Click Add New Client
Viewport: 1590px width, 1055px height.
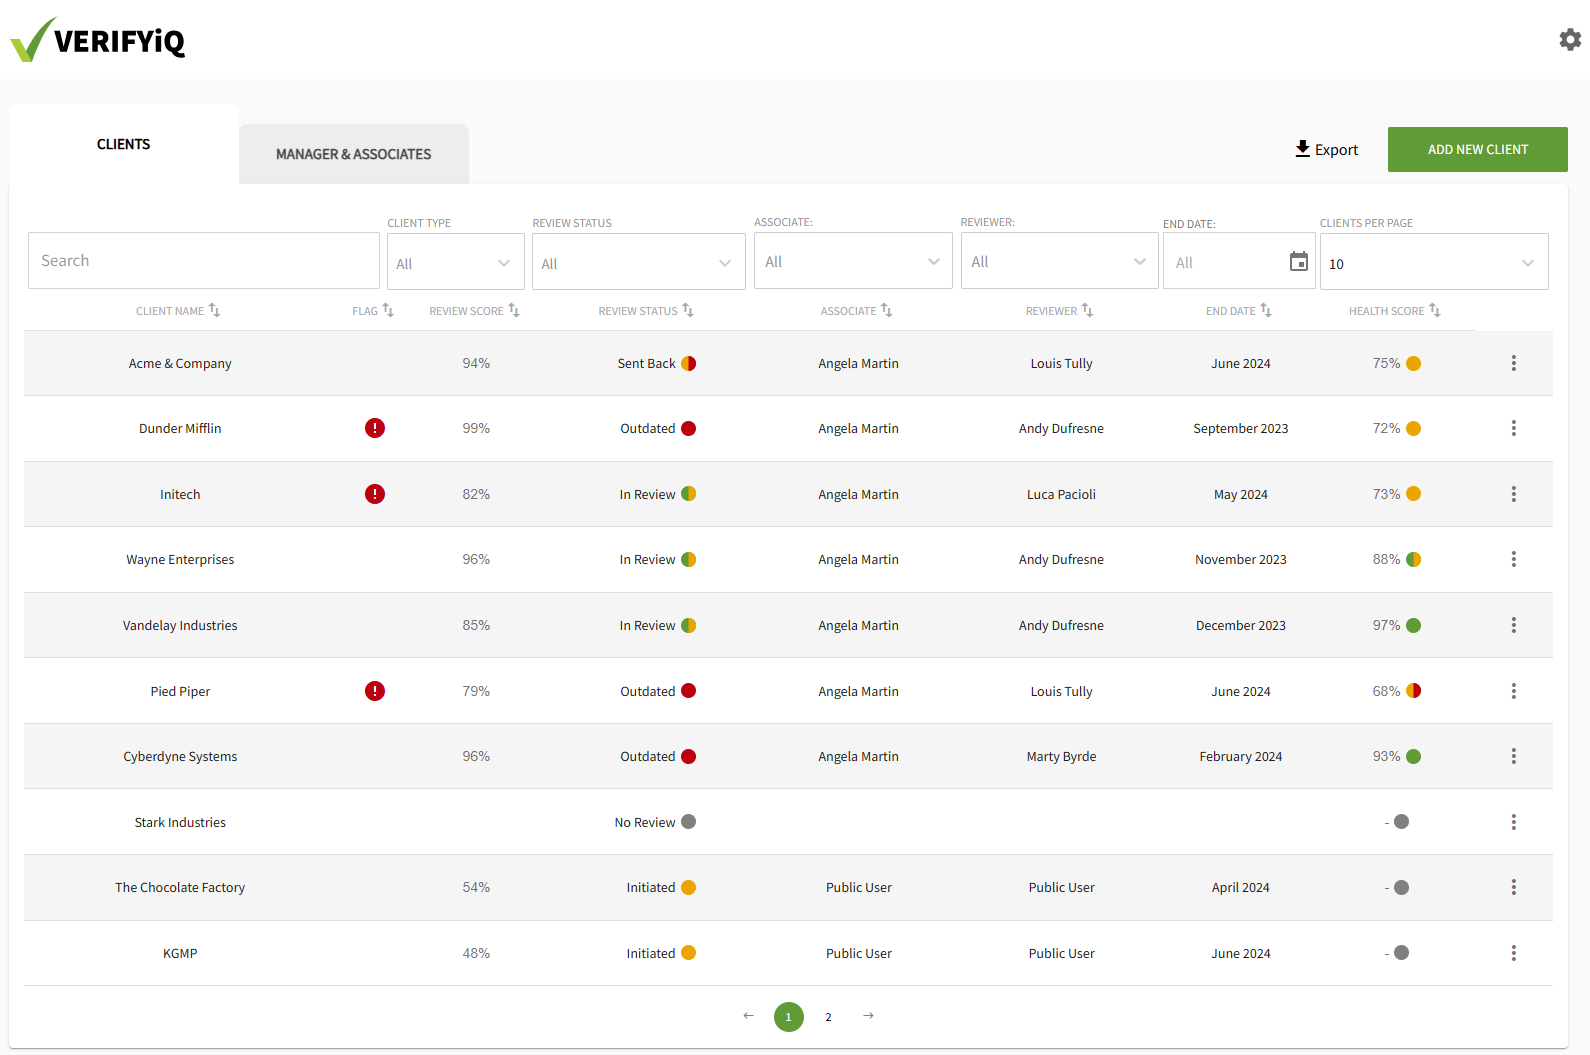pos(1478,149)
